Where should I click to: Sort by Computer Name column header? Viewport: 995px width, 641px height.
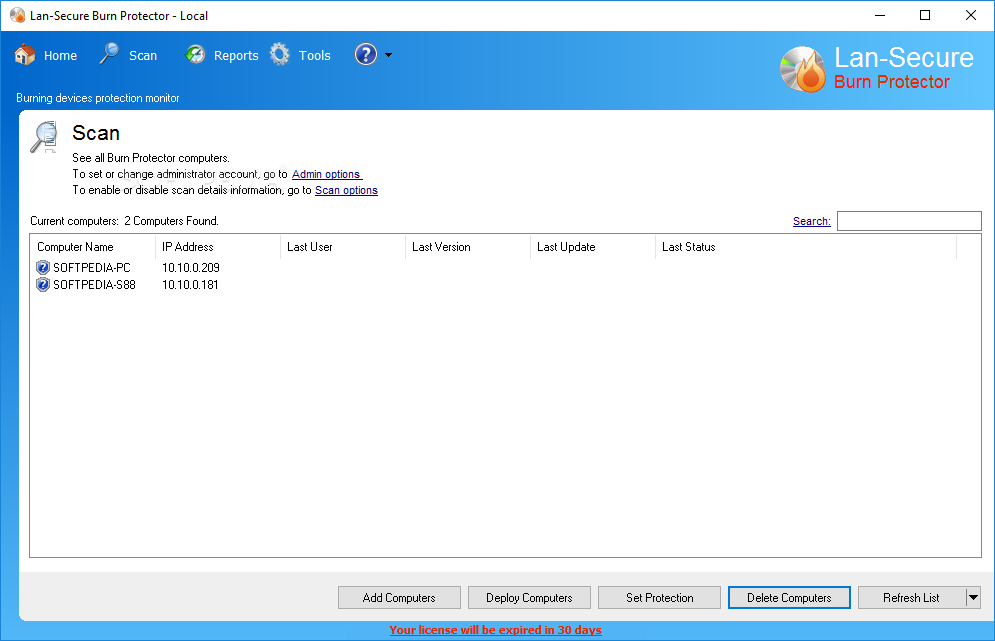[x=93, y=247]
